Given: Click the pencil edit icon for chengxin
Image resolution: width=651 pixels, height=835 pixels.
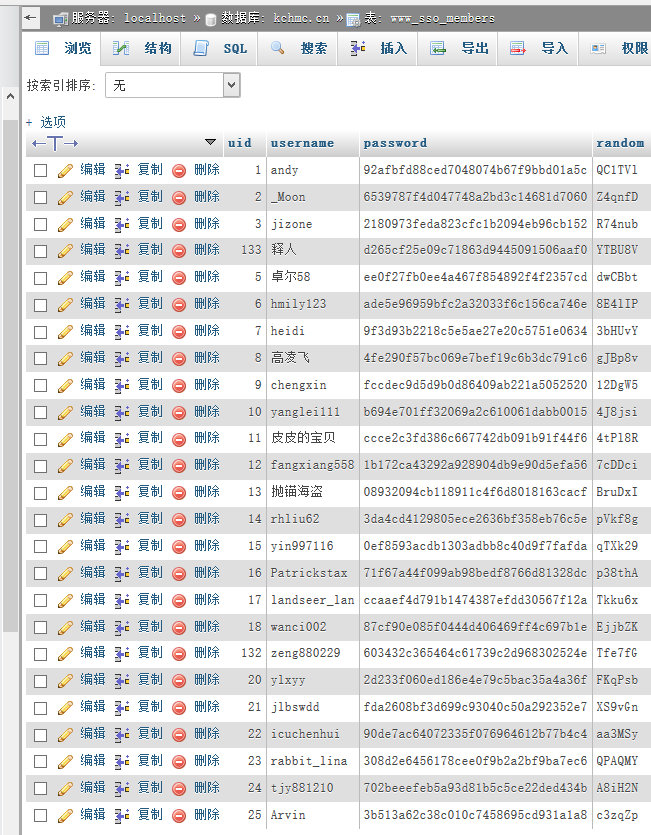Looking at the screenshot, I should pyautogui.click(x=65, y=385).
